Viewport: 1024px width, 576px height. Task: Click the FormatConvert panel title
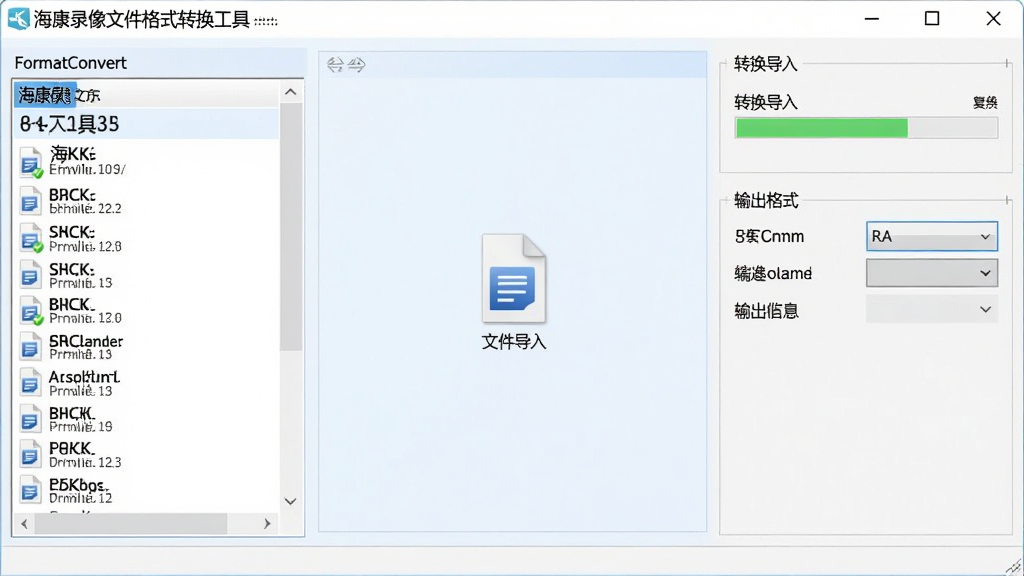(x=71, y=63)
